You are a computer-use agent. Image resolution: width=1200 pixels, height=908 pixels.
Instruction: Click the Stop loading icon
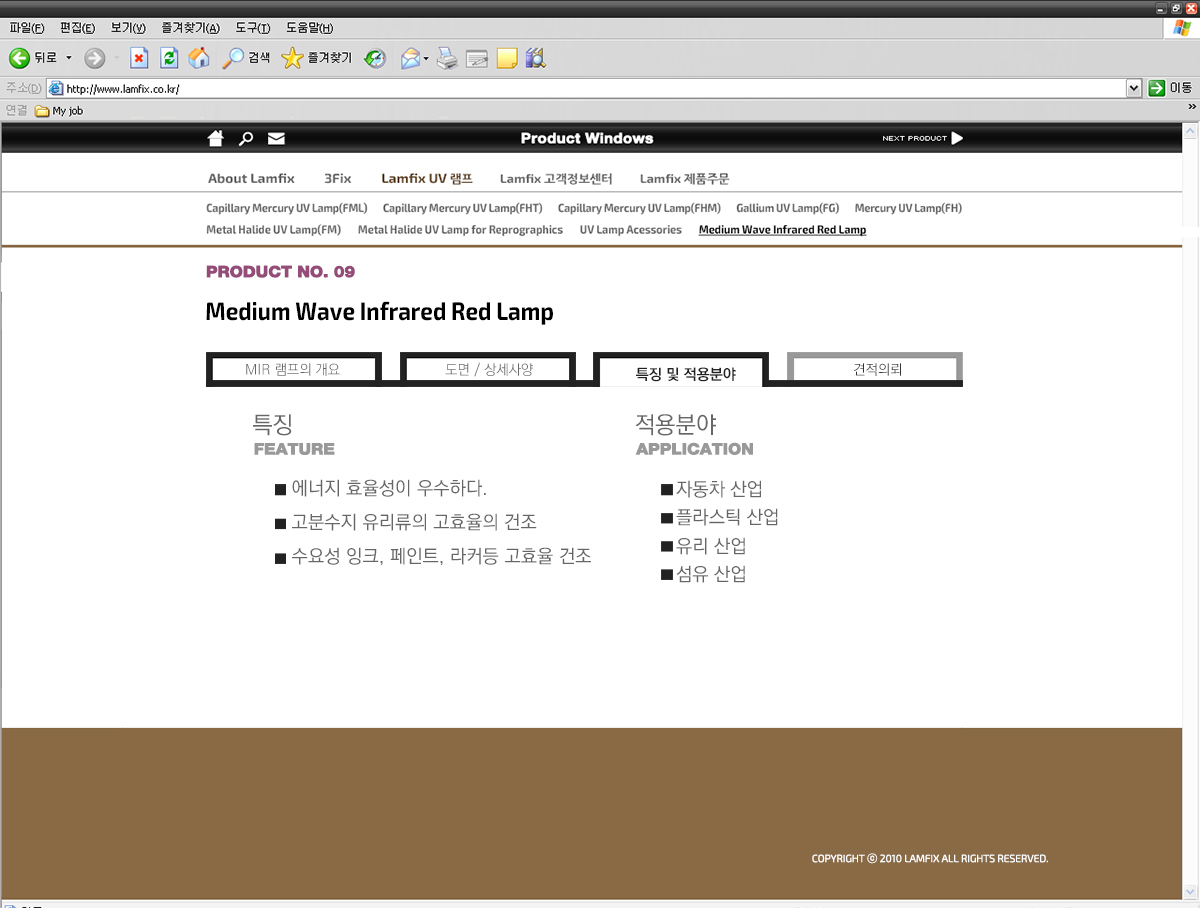click(x=140, y=58)
